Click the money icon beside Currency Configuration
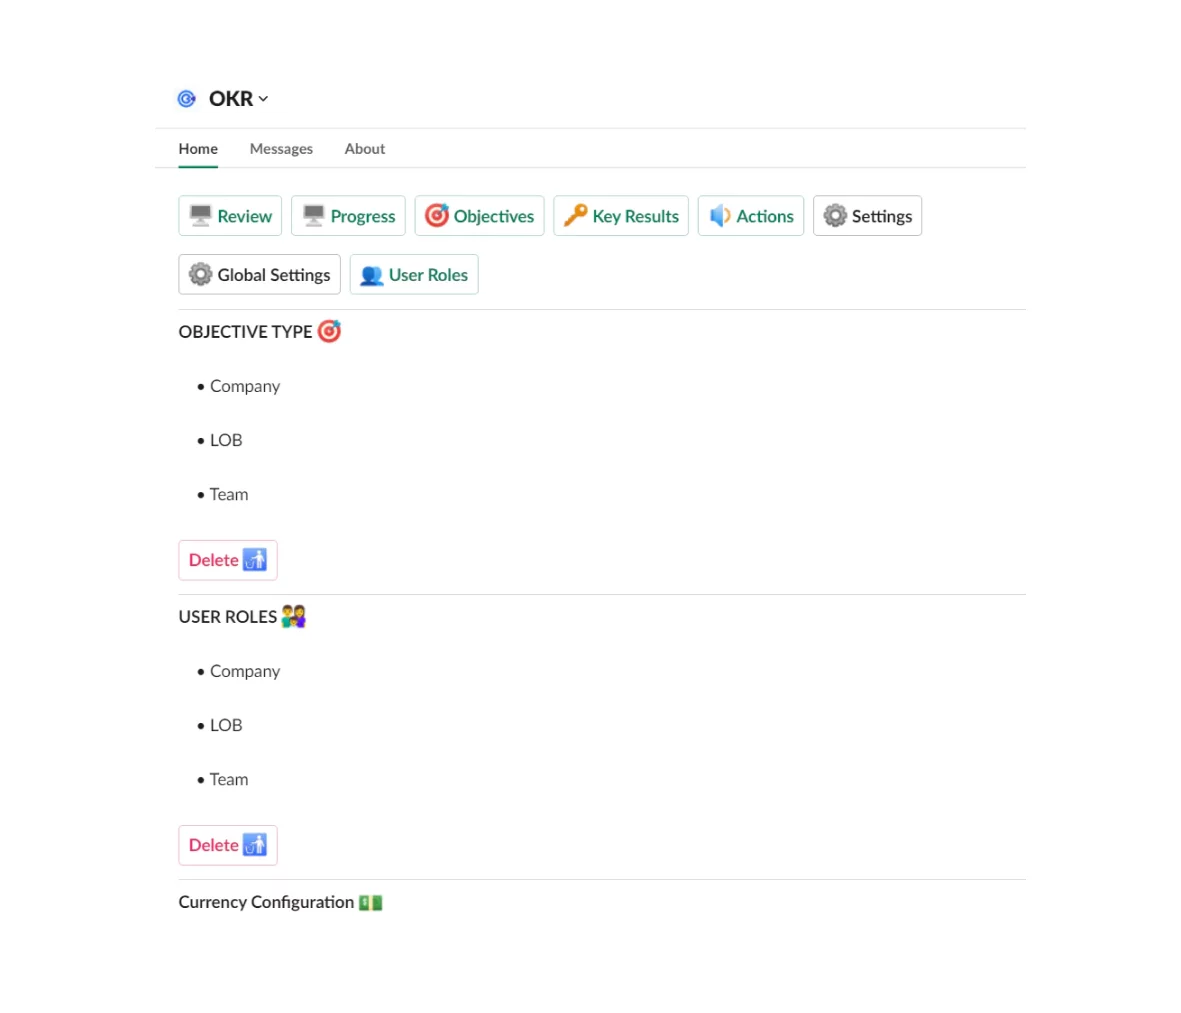1181x1013 pixels. point(370,901)
